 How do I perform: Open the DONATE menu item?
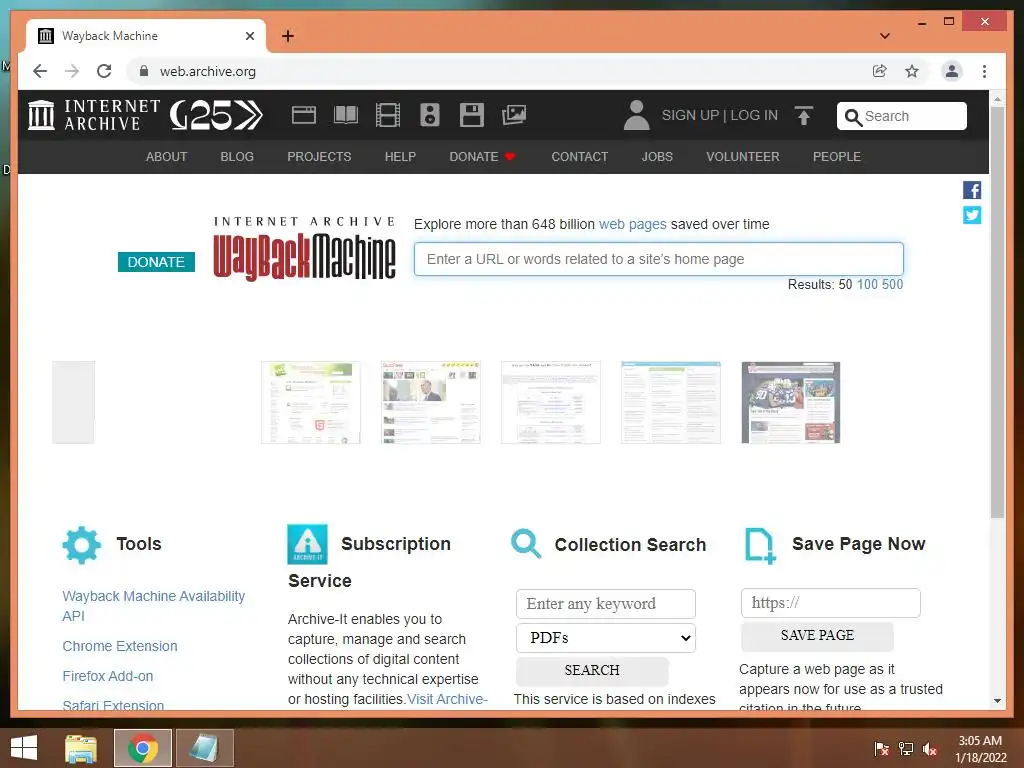[483, 157]
